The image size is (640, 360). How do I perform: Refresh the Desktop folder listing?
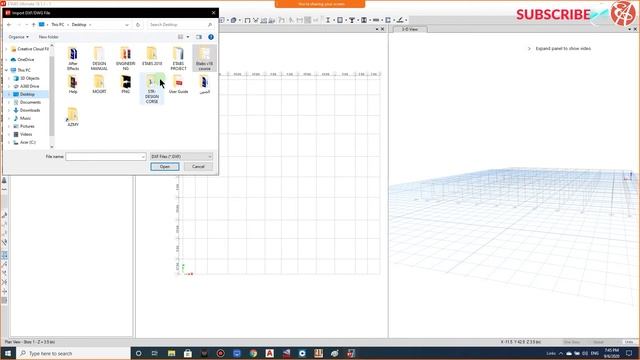tap(138, 24)
